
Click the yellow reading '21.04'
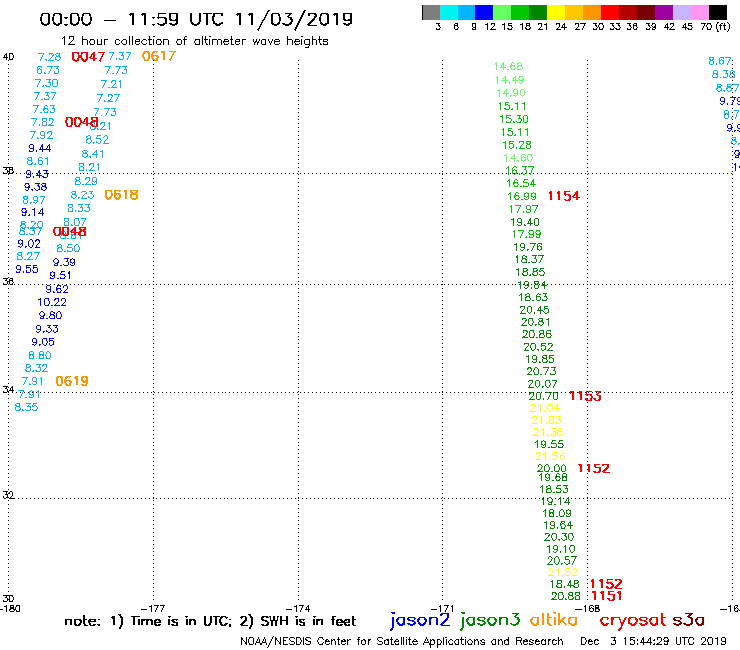coord(545,408)
